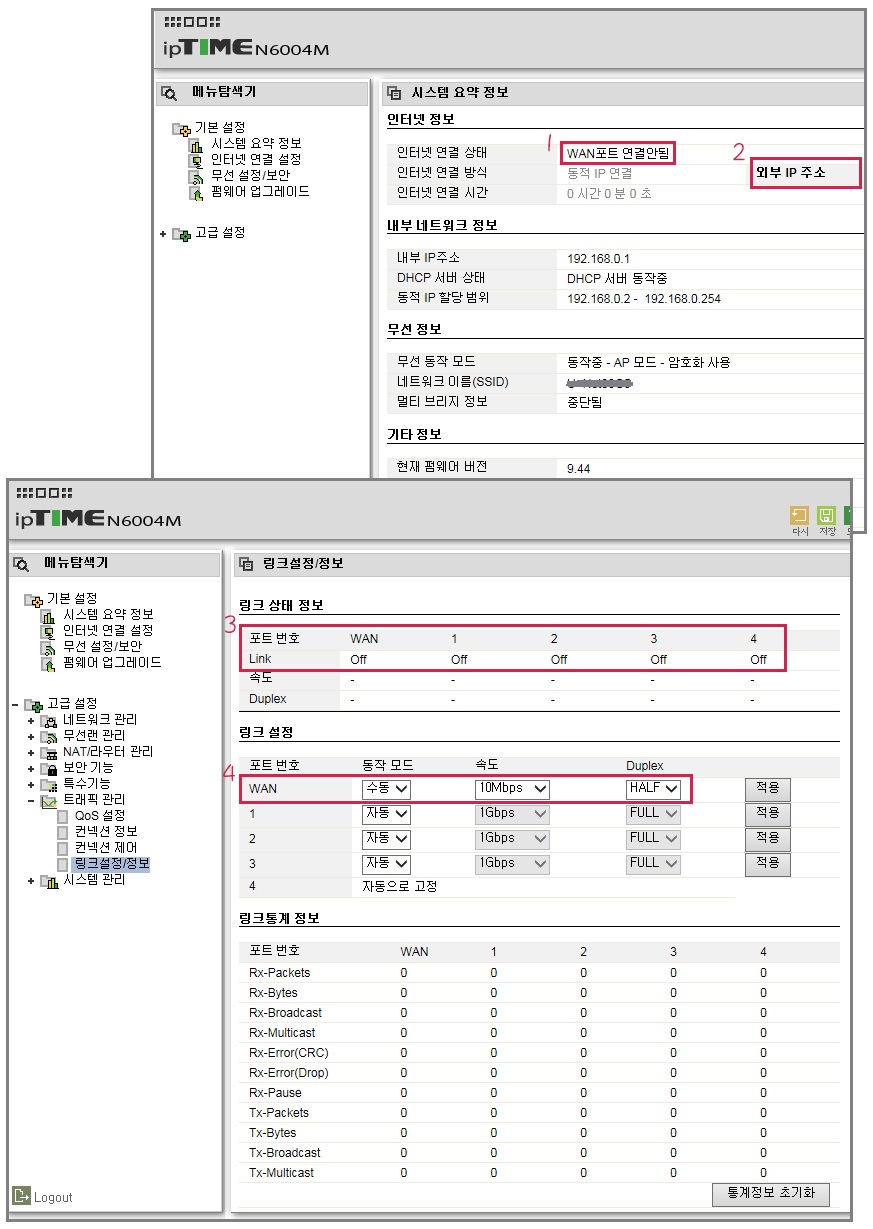Expand 고급 설정 in the system summary window
Screen dimensions: 873x1229
coord(163,233)
